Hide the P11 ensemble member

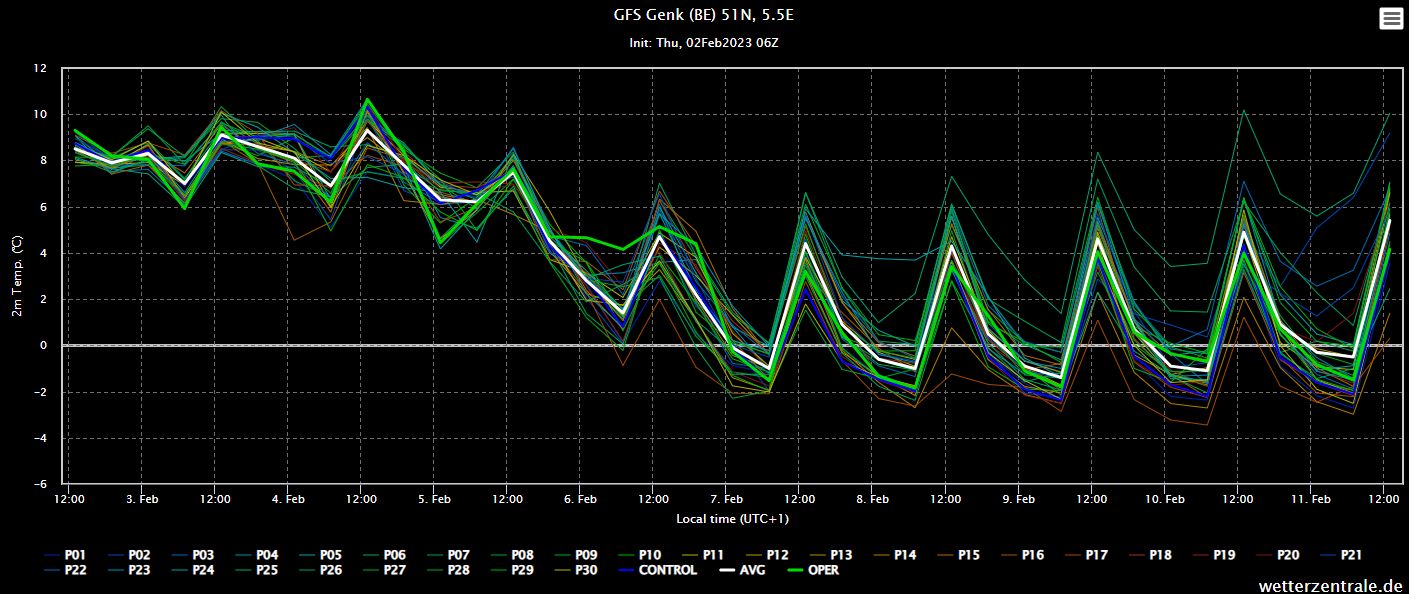tap(705, 554)
